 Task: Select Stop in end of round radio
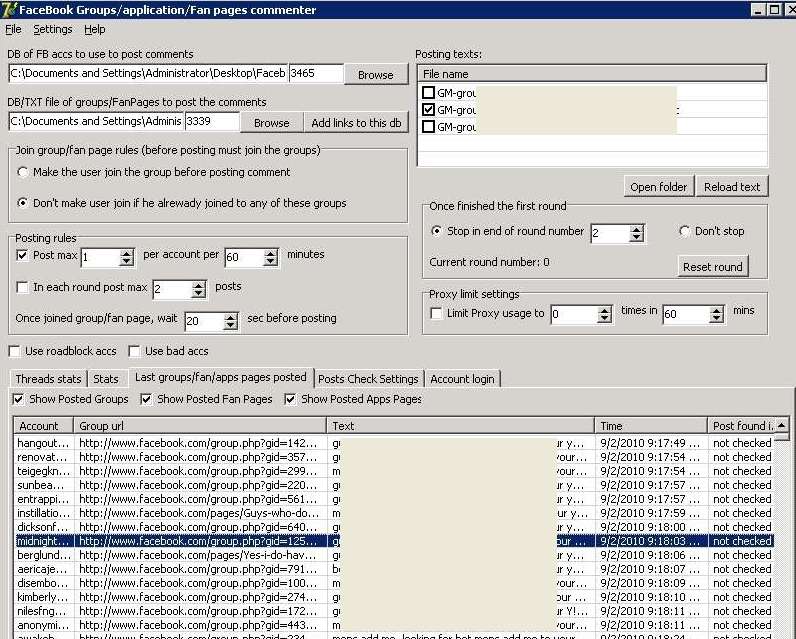(436, 231)
